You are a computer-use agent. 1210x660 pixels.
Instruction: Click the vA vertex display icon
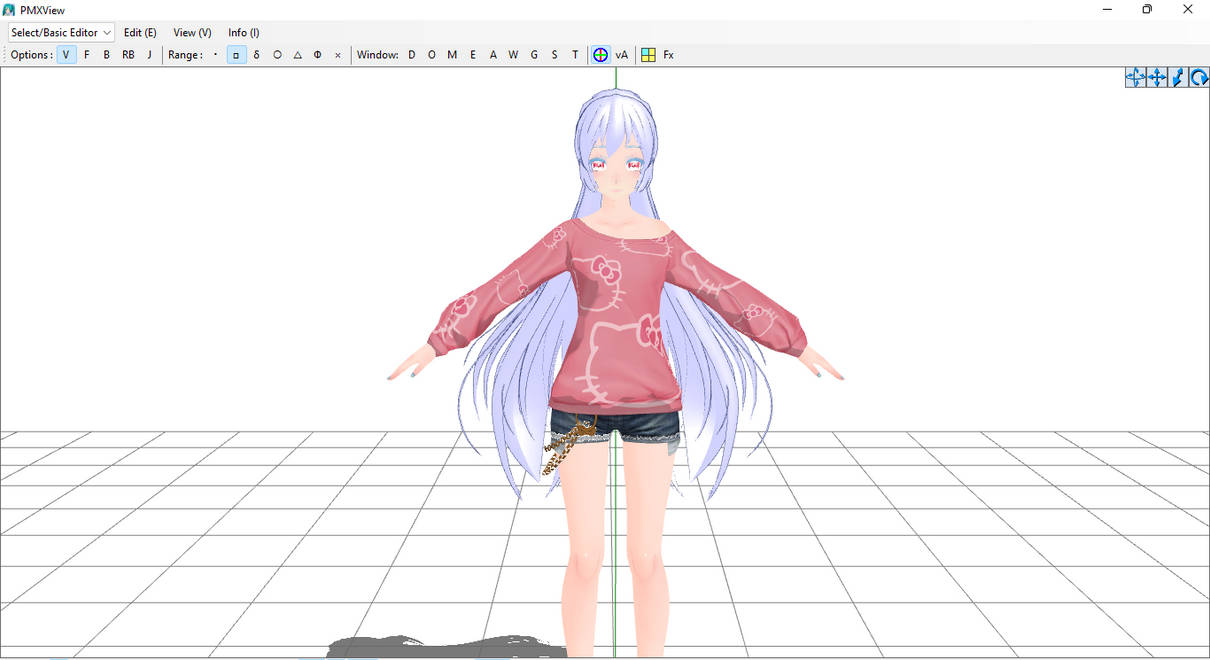click(621, 55)
